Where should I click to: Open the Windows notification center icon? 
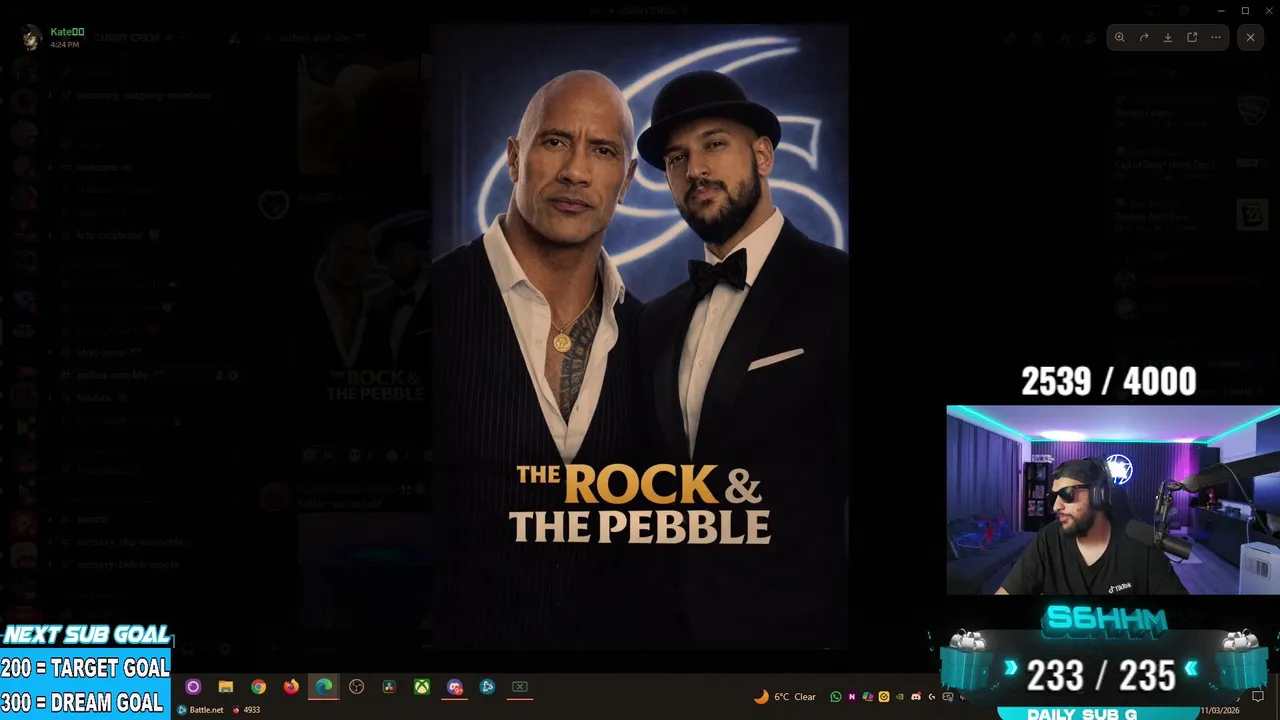click(x=1258, y=697)
